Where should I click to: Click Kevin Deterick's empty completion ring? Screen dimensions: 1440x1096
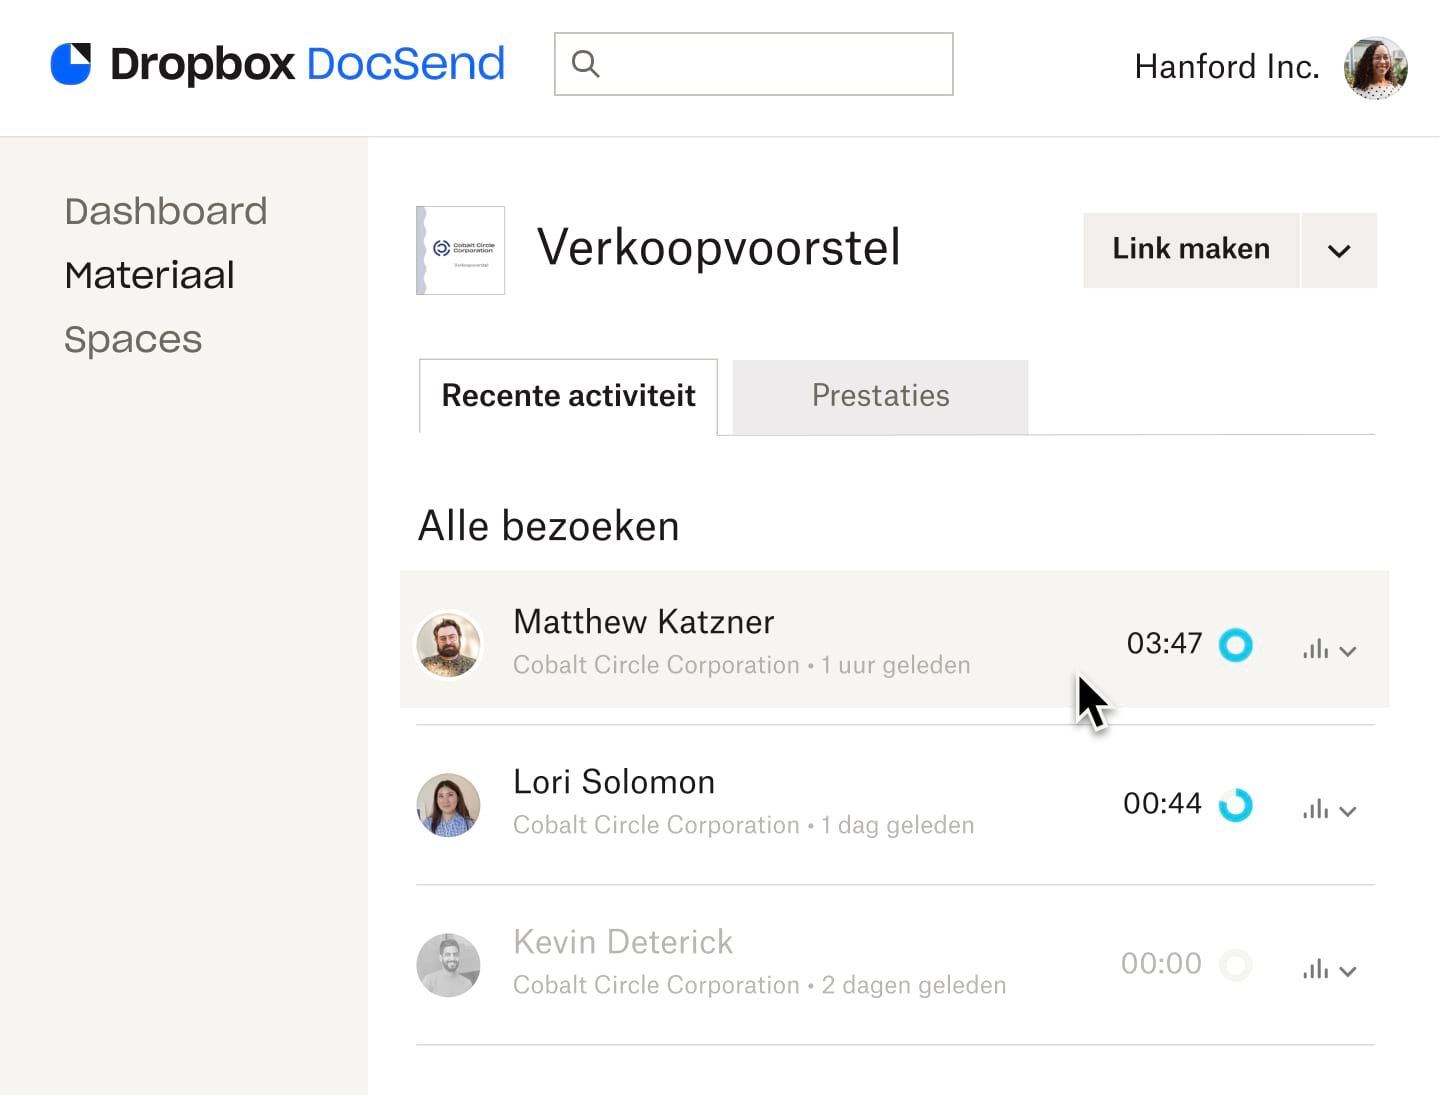(1236, 965)
